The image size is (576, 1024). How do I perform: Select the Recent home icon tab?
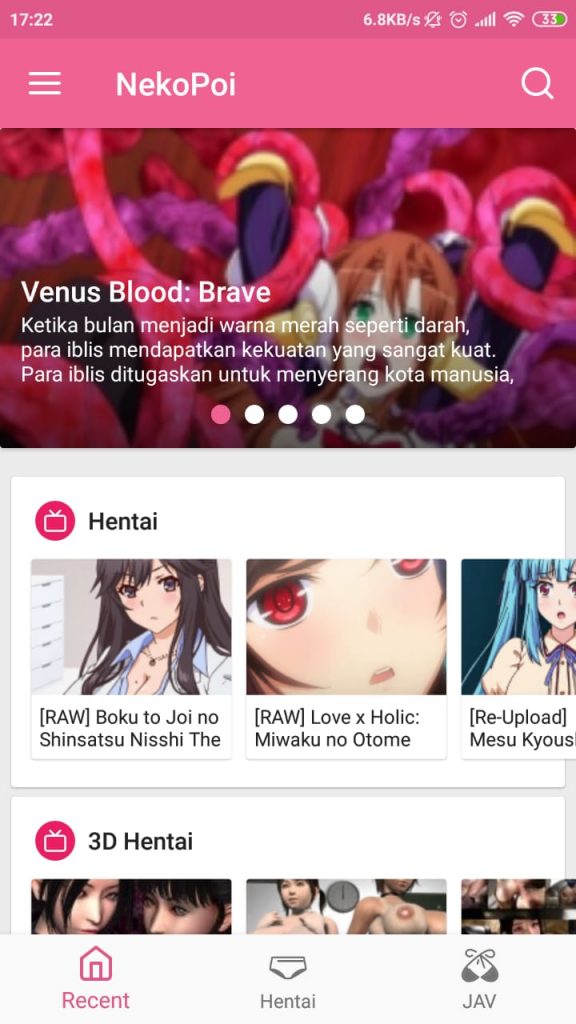pyautogui.click(x=96, y=978)
